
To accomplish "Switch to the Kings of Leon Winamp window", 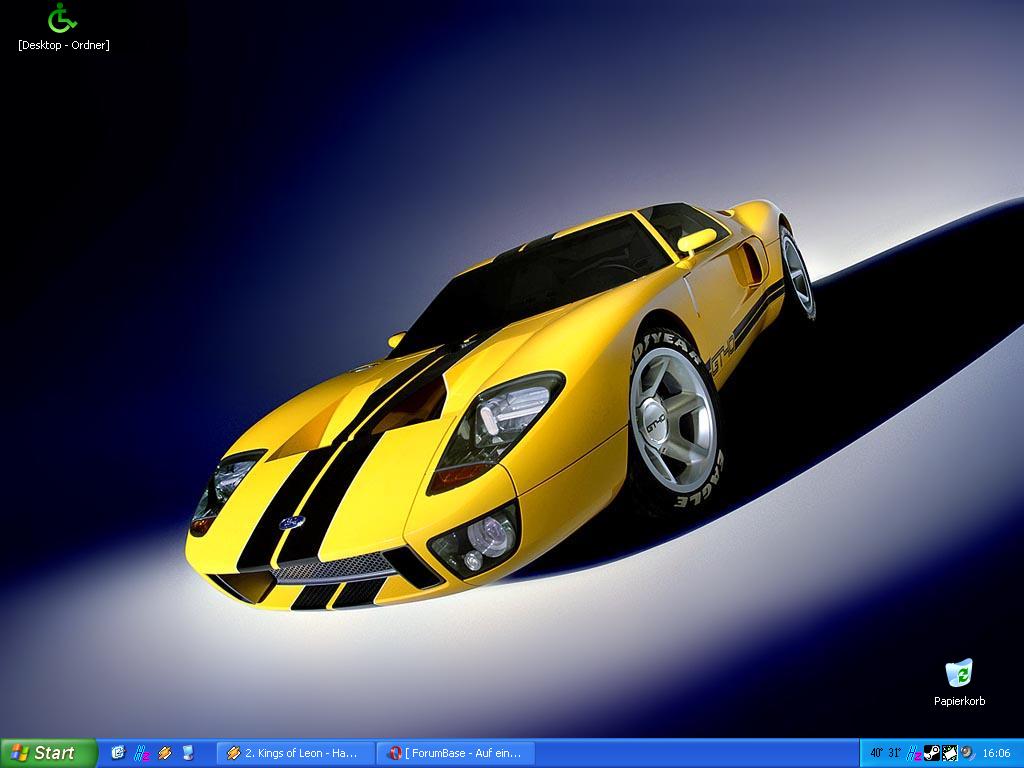I will [295, 753].
